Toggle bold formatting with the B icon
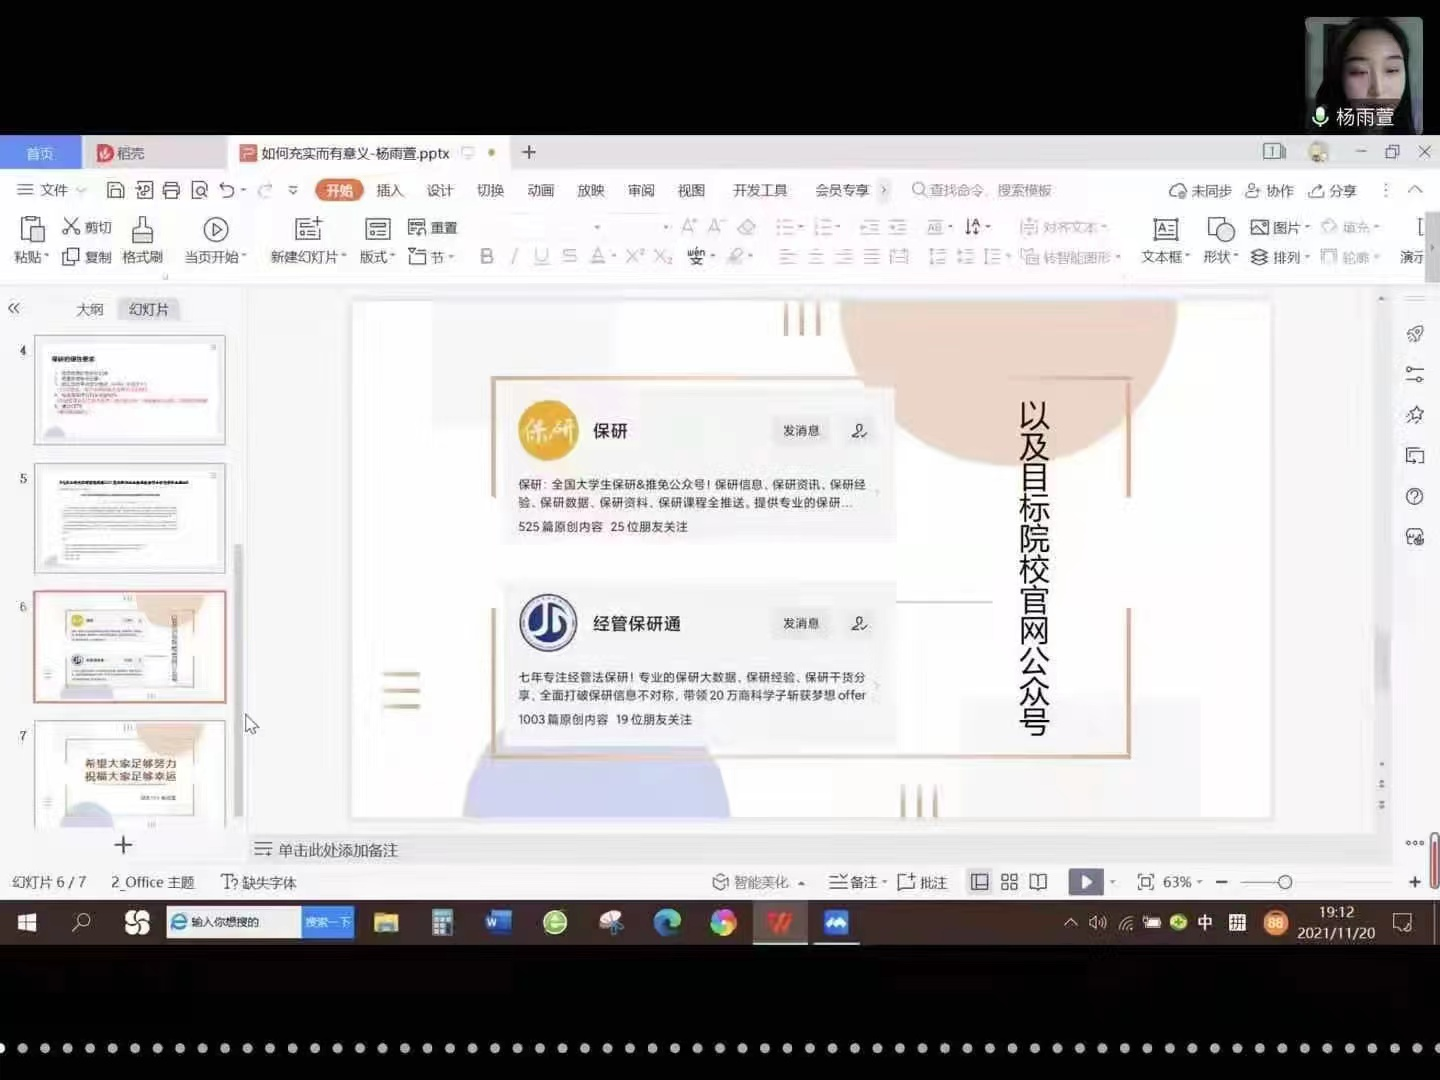The width and height of the screenshot is (1440, 1080). 487,257
